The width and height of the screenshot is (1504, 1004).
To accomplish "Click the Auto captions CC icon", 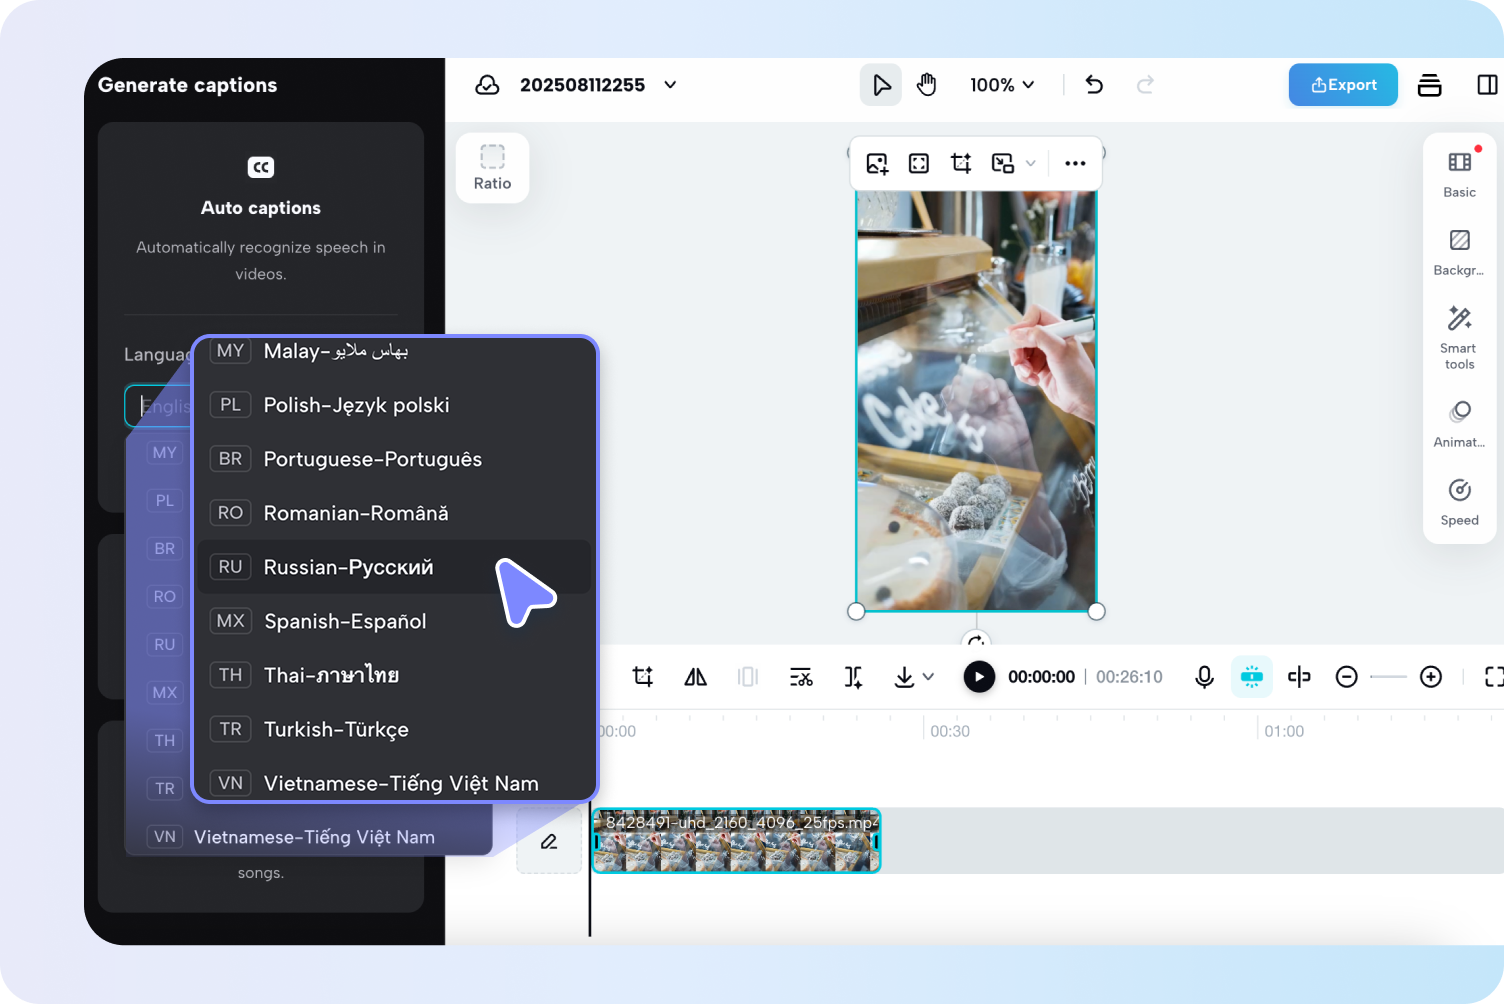I will click(x=261, y=167).
